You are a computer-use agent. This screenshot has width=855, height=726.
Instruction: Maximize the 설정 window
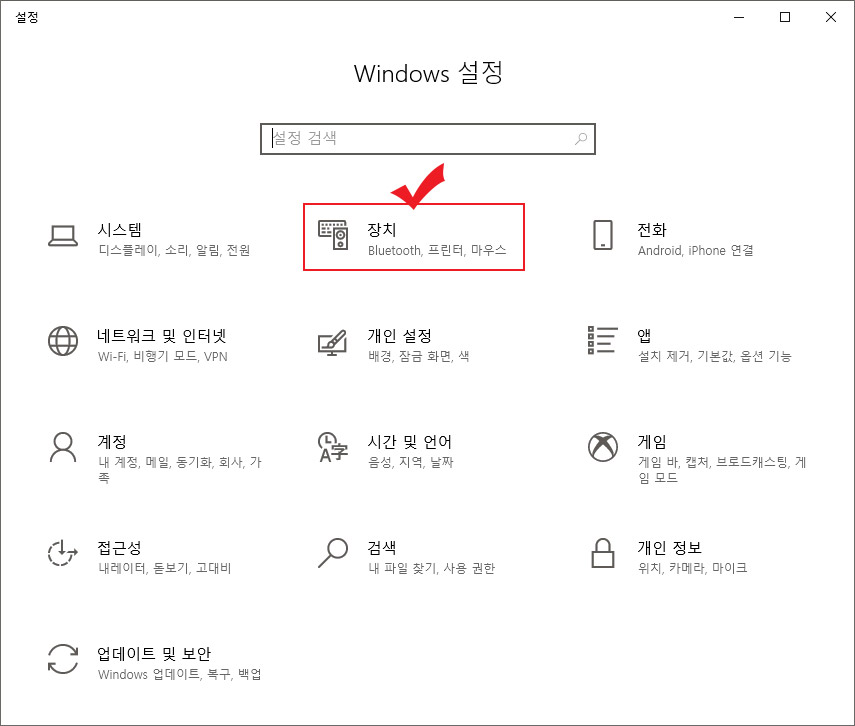[x=785, y=17]
